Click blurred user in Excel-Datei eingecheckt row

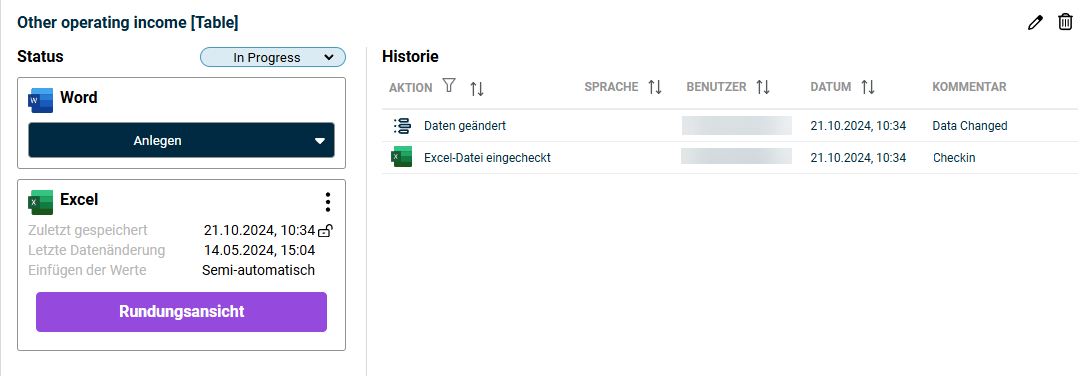pyautogui.click(x=736, y=156)
